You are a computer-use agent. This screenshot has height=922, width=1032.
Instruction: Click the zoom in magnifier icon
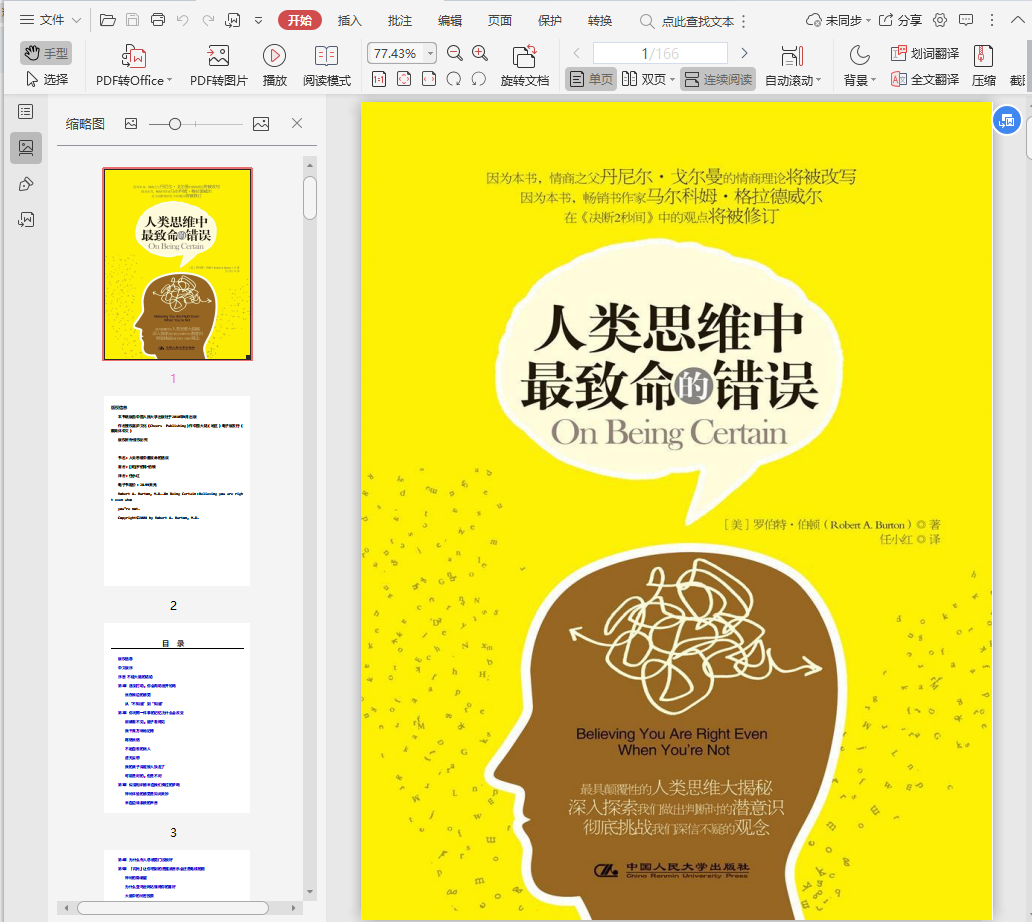(480, 53)
